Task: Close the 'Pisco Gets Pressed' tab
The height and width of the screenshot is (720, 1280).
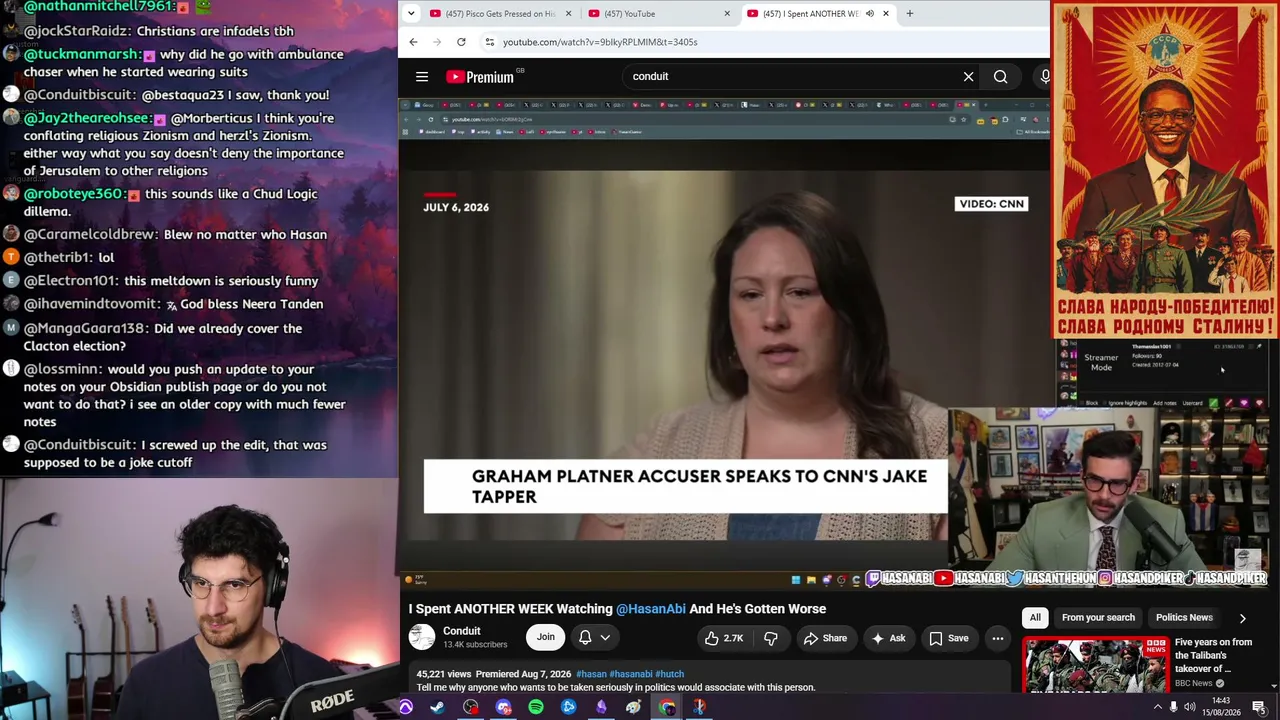Action: tap(569, 14)
